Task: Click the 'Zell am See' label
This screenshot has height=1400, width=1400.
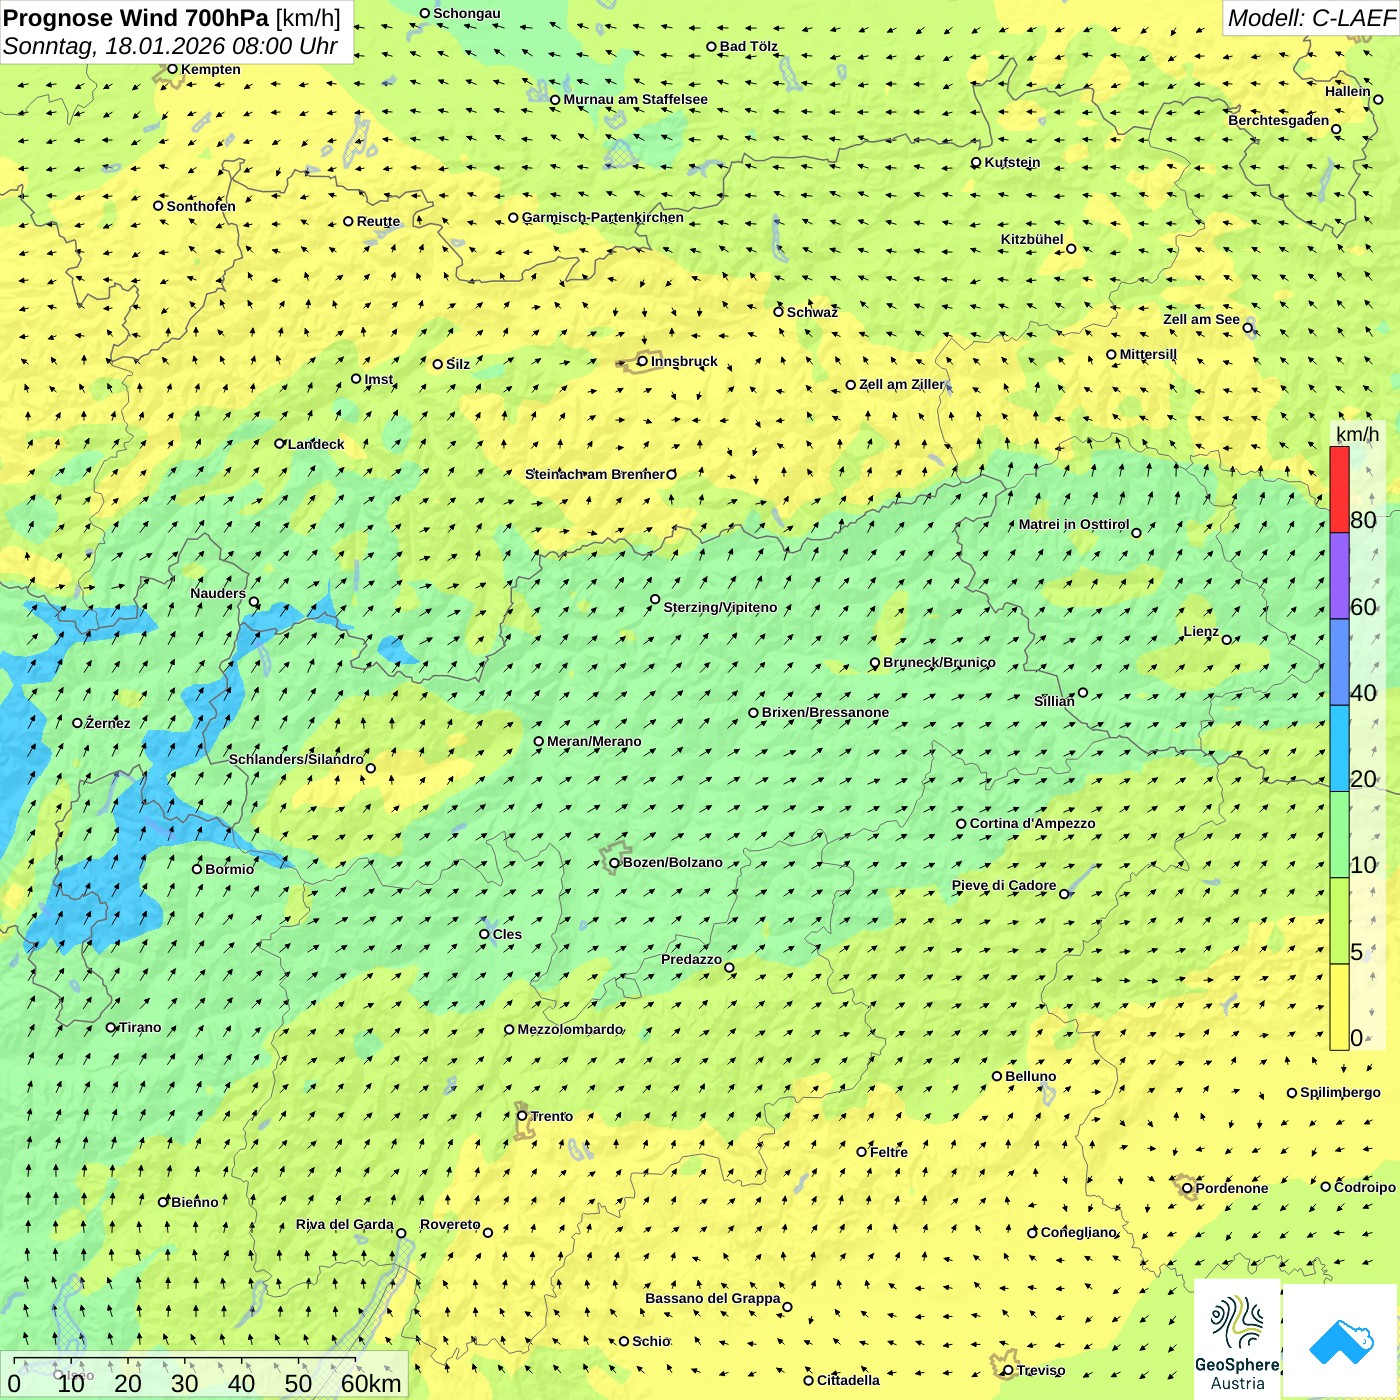Action: click(1201, 319)
